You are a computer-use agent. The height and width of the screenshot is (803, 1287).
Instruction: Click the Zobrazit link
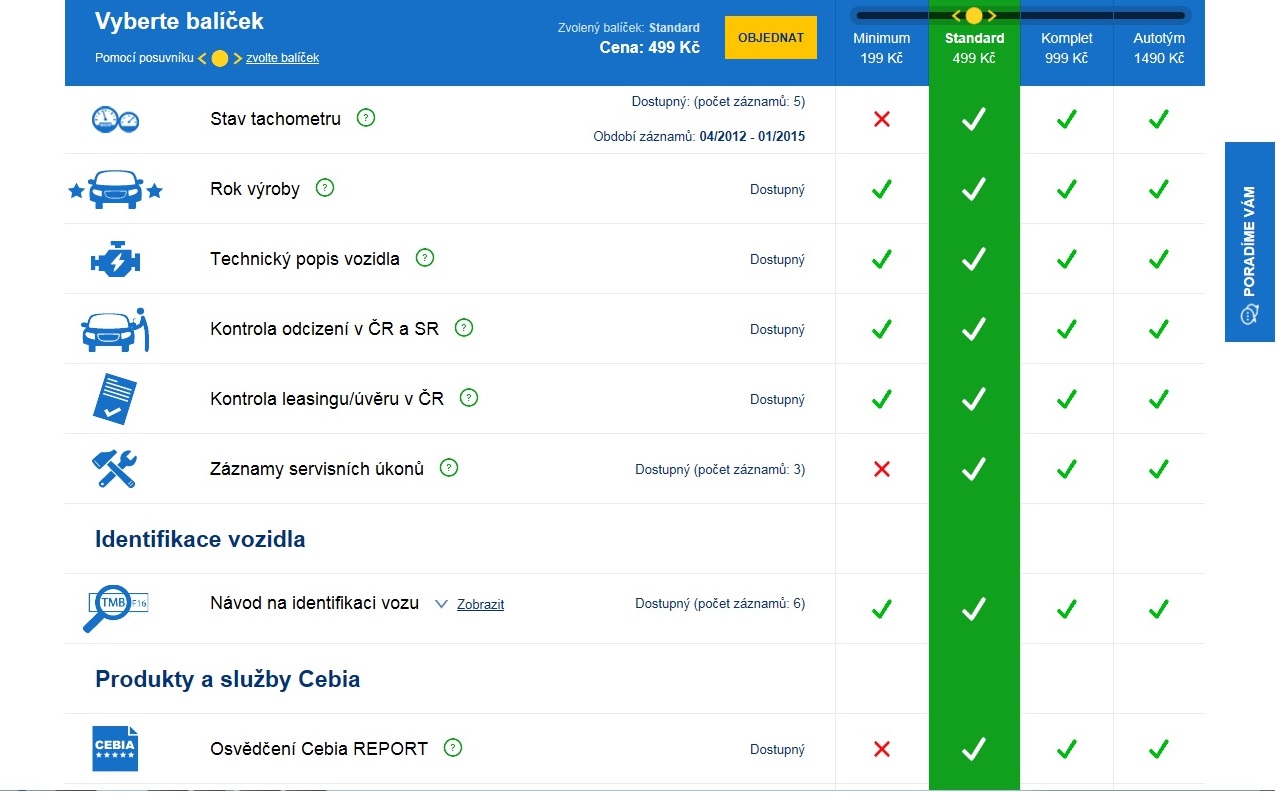(480, 605)
